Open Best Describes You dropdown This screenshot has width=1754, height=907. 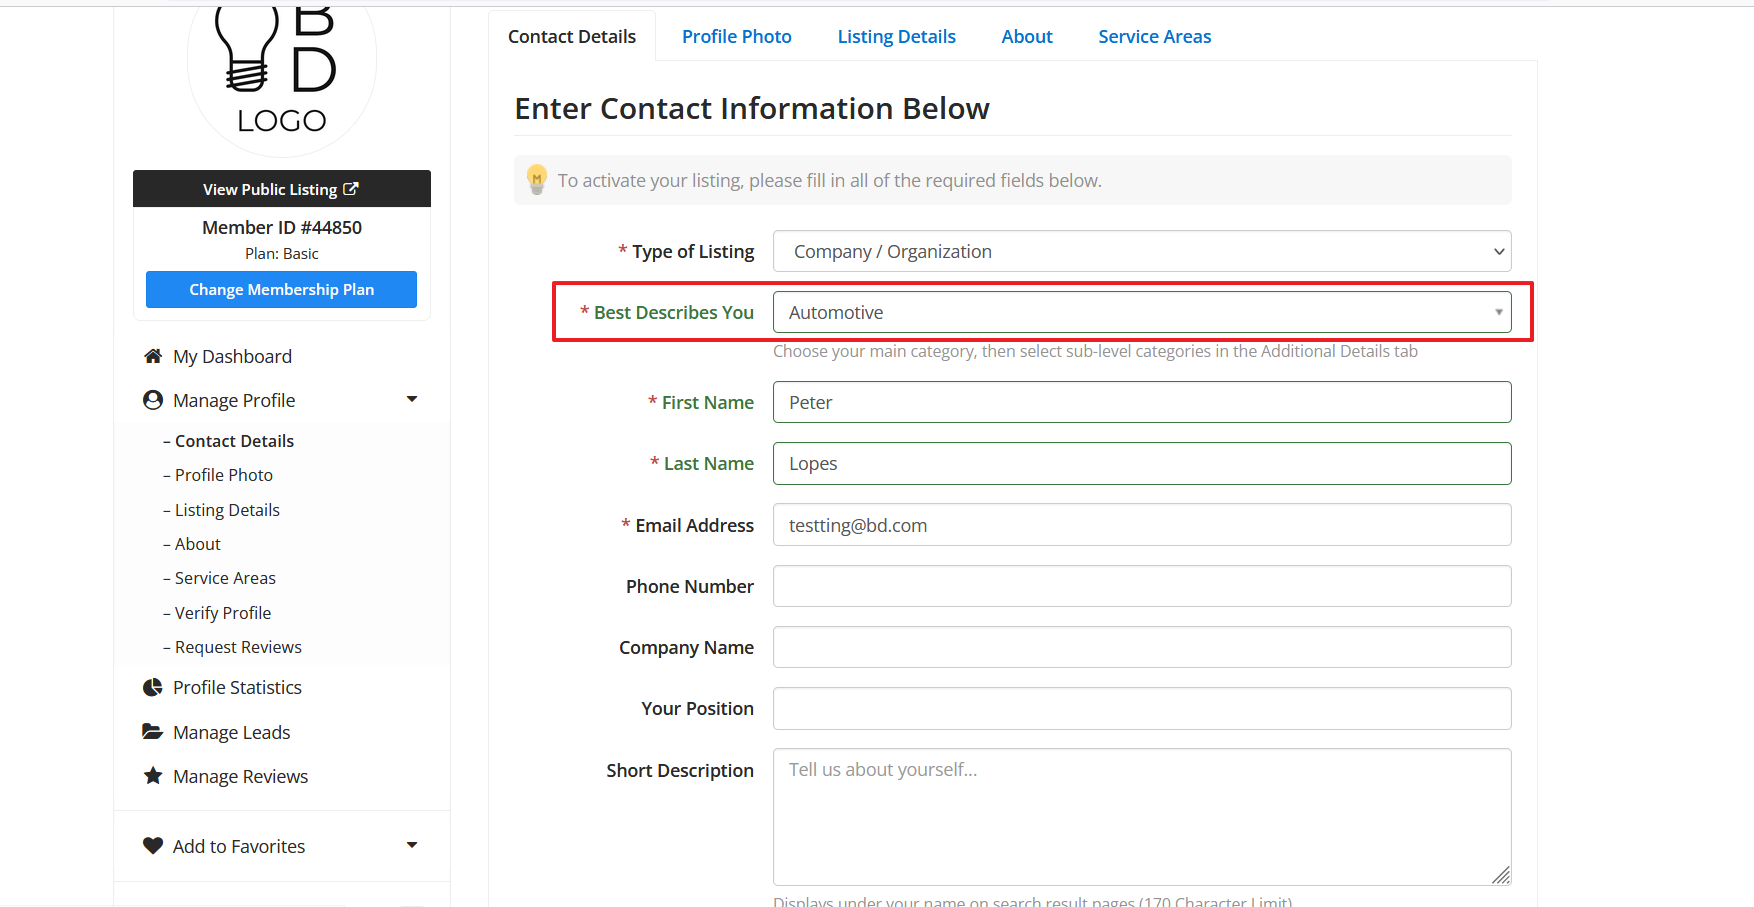point(1142,312)
